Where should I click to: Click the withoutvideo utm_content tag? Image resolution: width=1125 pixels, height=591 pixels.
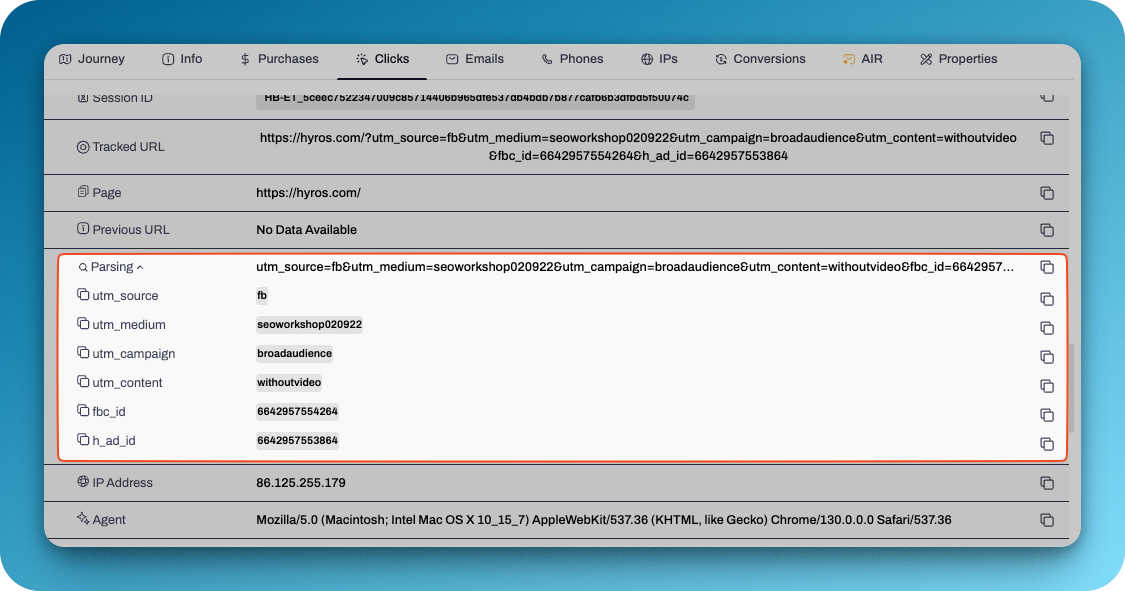289,382
